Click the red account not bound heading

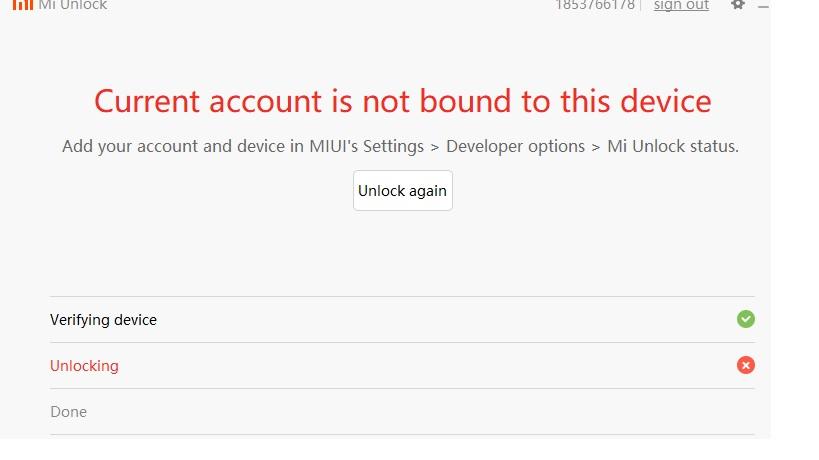[x=402, y=101]
